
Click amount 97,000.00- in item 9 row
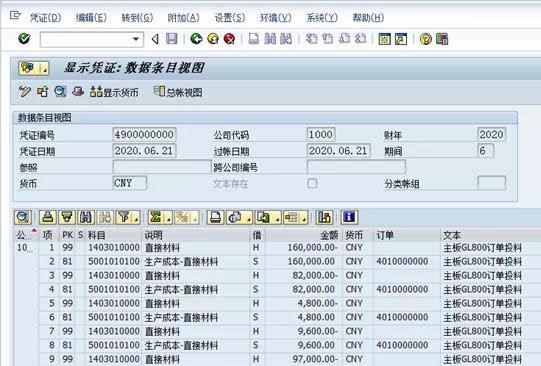[315, 359]
